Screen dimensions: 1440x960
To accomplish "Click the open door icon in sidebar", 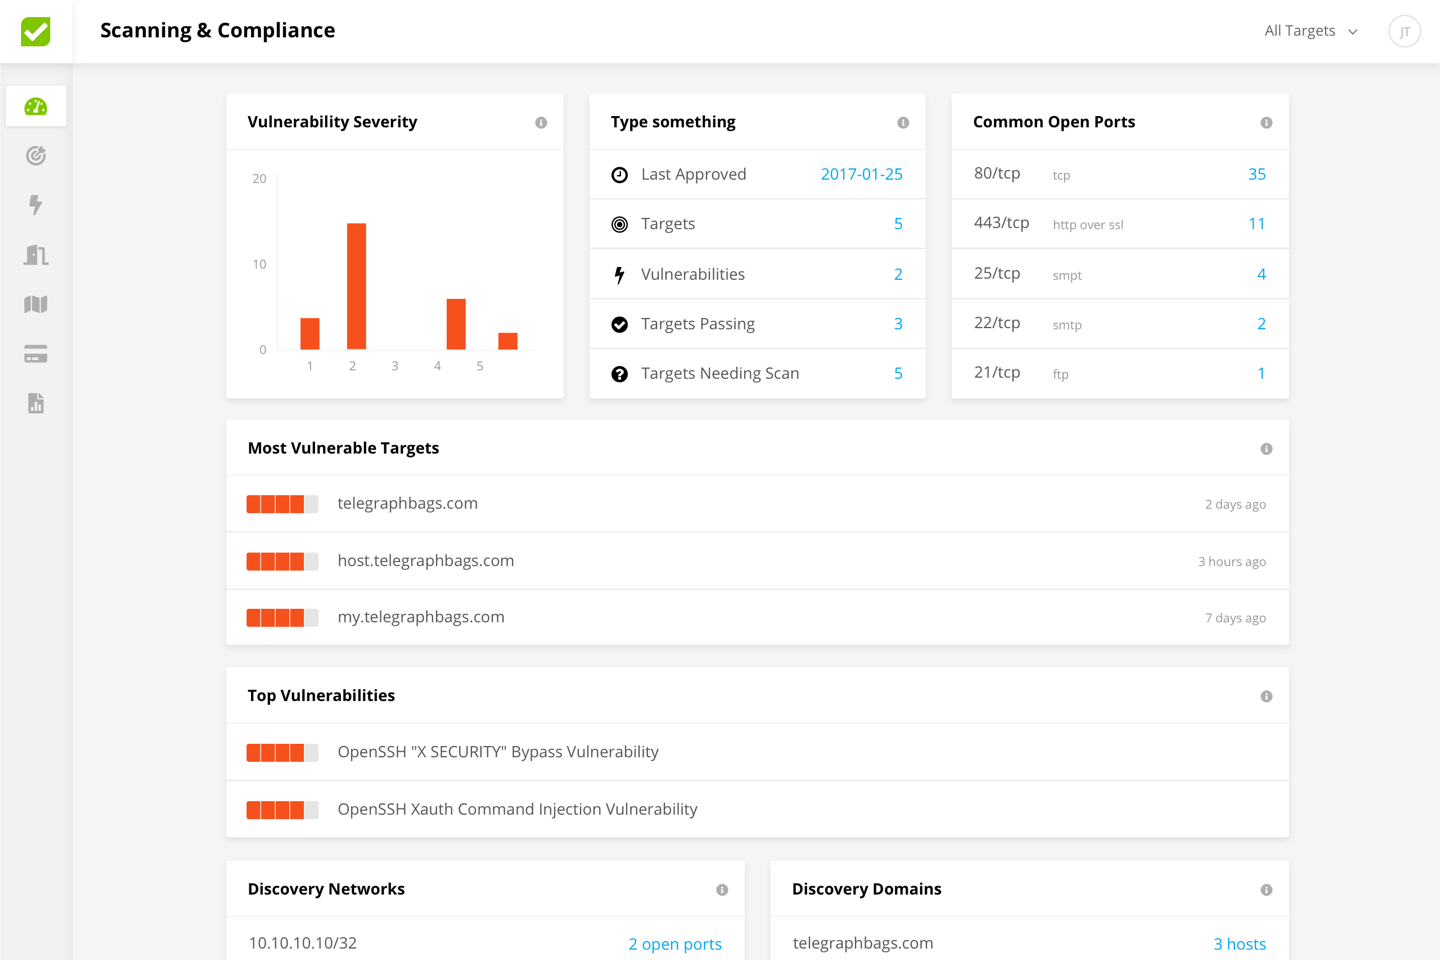I will coord(36,255).
